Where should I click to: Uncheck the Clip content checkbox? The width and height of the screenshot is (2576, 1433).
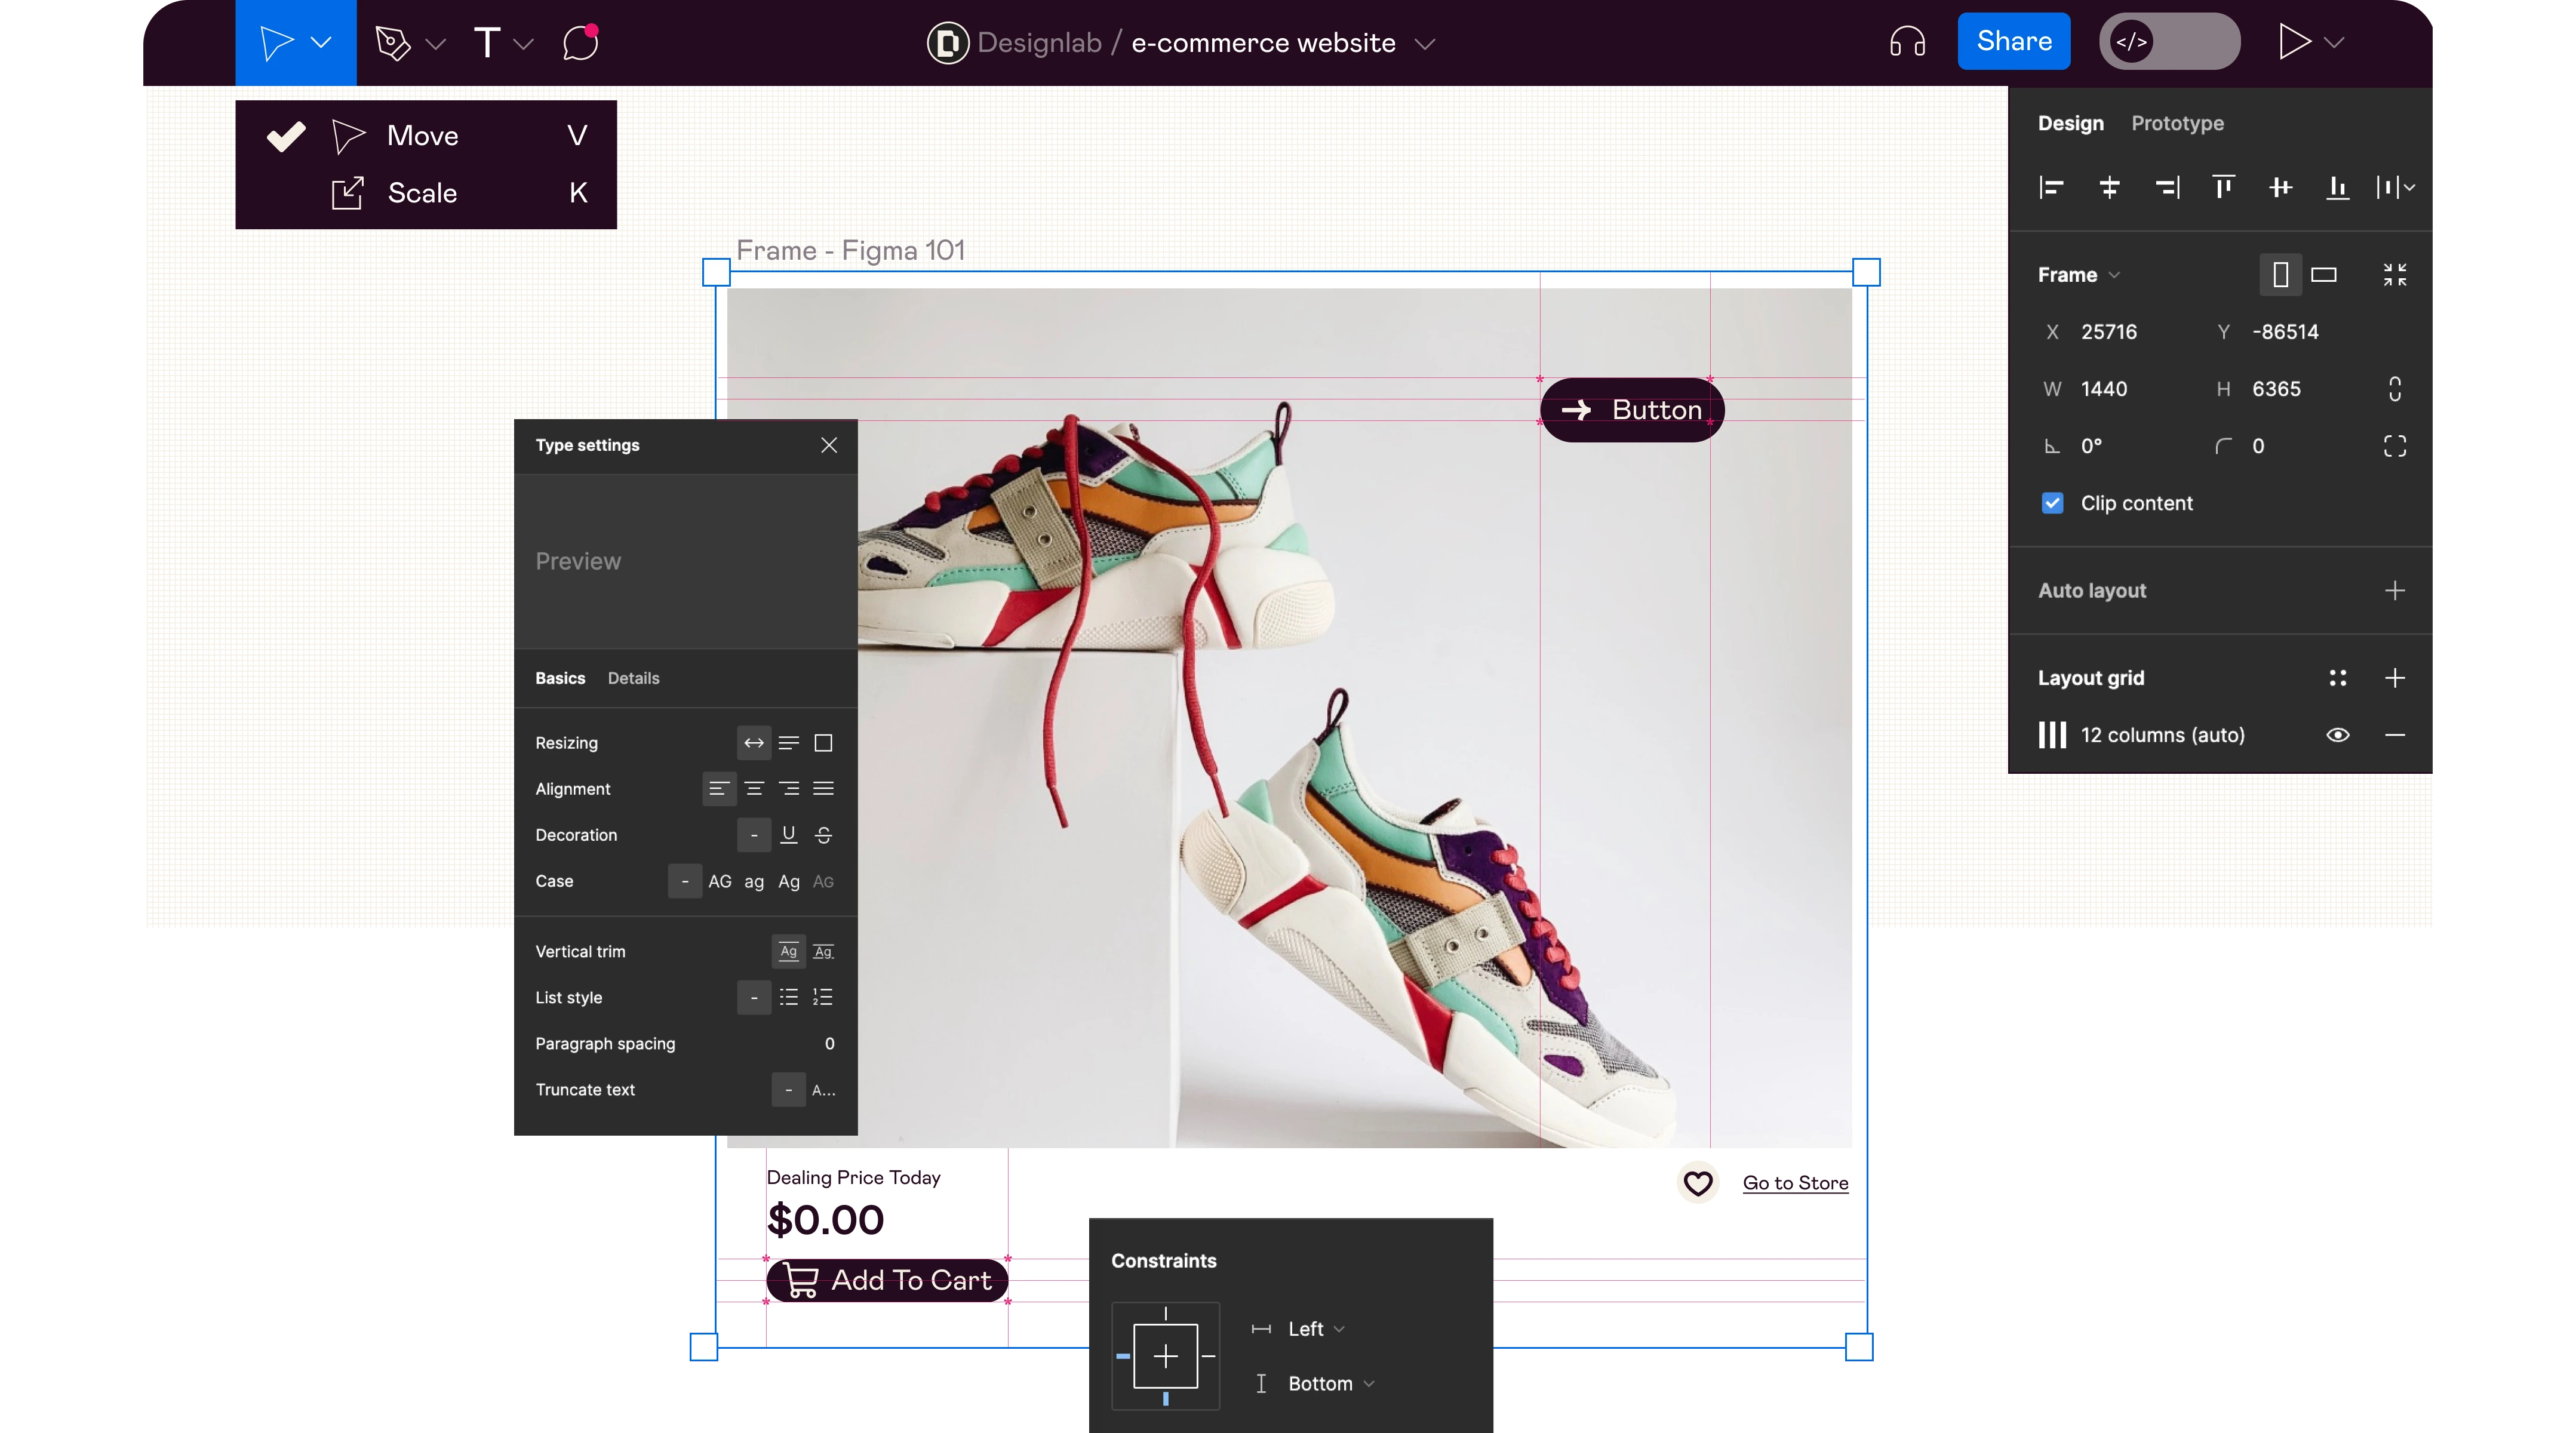tap(2052, 503)
